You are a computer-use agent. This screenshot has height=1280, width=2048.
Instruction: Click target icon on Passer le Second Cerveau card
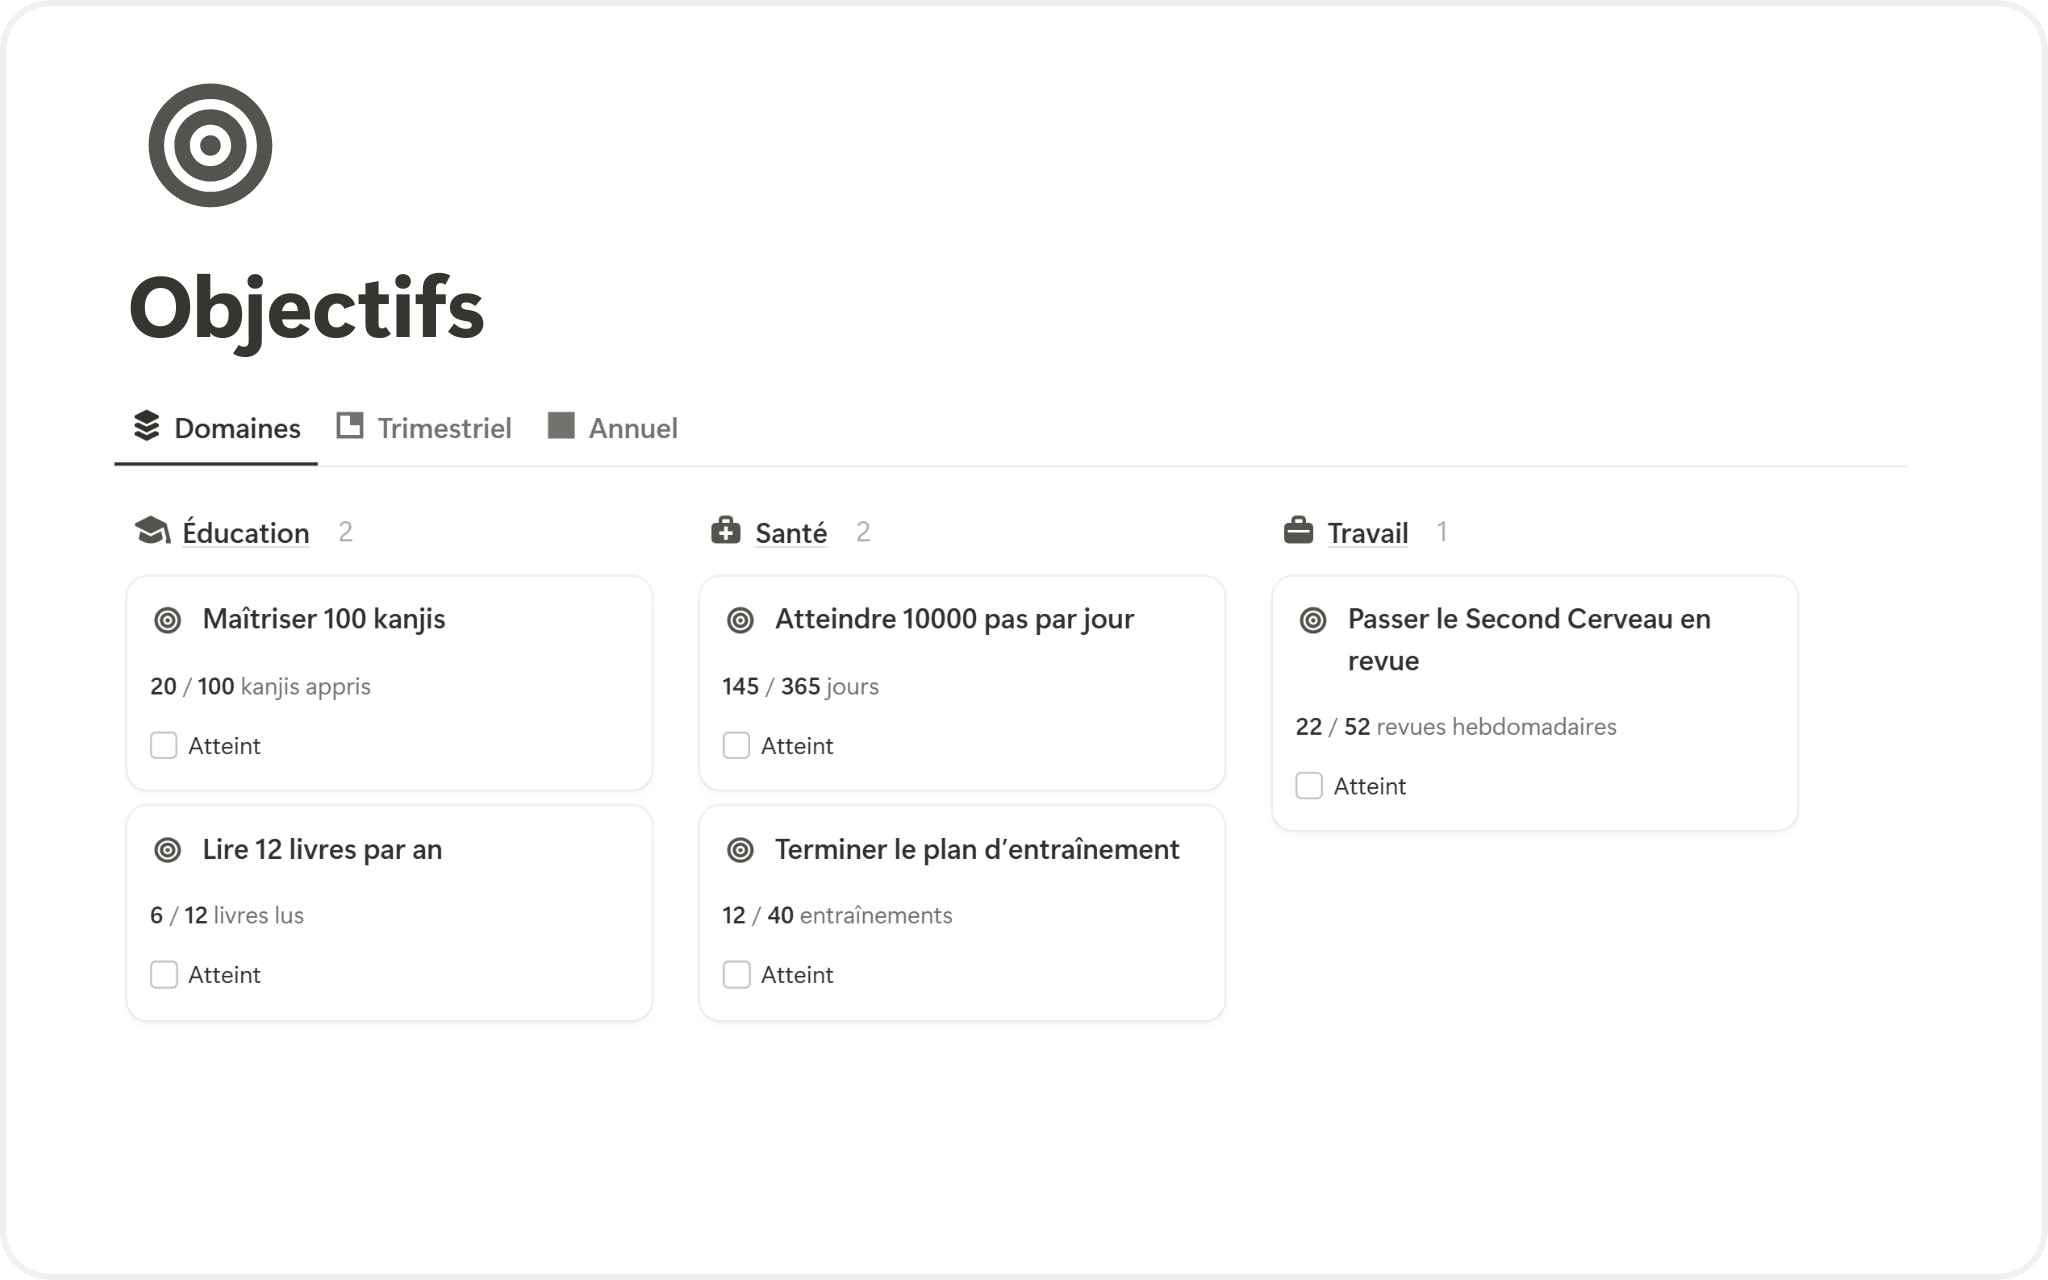coord(1313,620)
